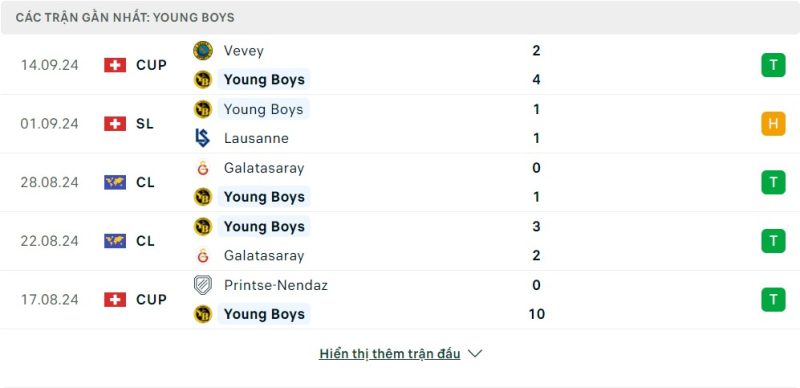The height and width of the screenshot is (388, 800).
Task: Click the Swiss flag next to SL
Action: tap(115, 124)
